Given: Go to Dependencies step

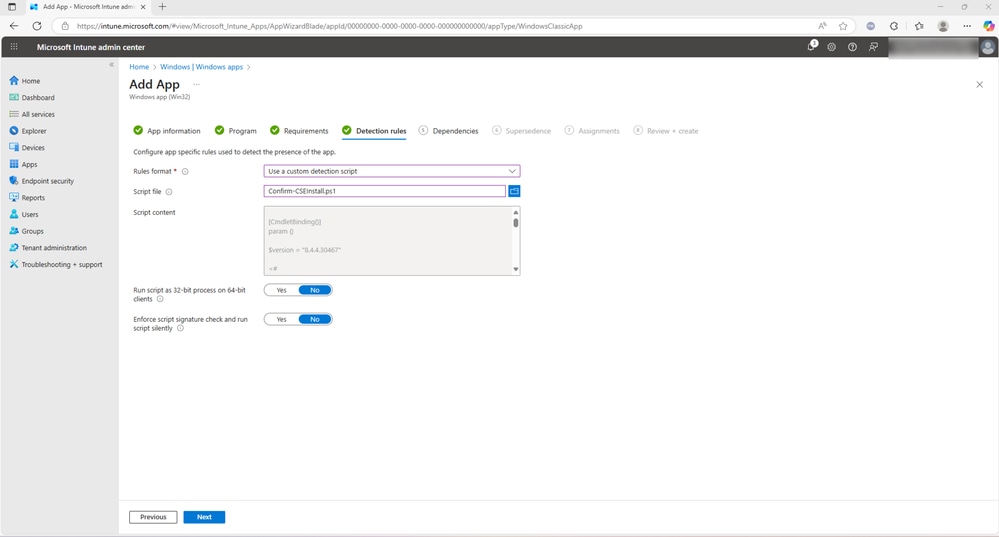Looking at the screenshot, I should (x=449, y=131).
